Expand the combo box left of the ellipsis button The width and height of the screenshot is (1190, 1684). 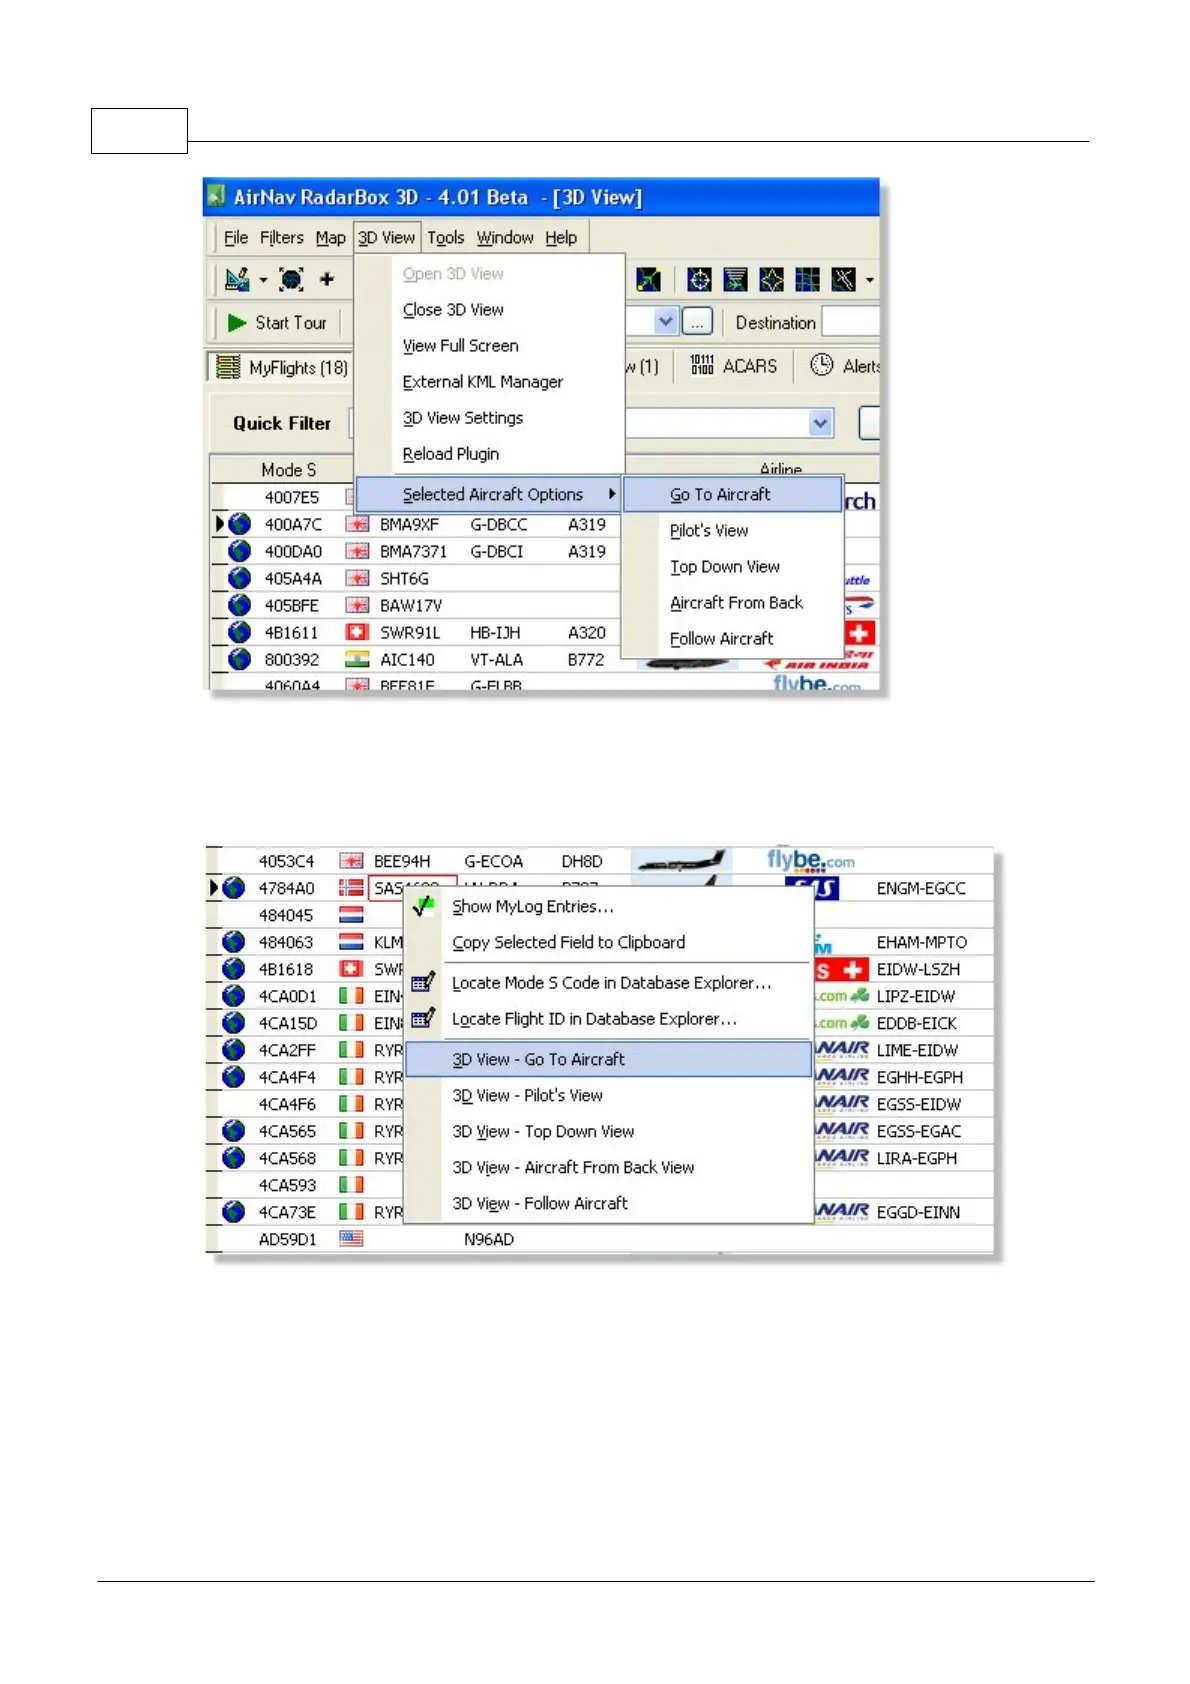click(x=666, y=322)
